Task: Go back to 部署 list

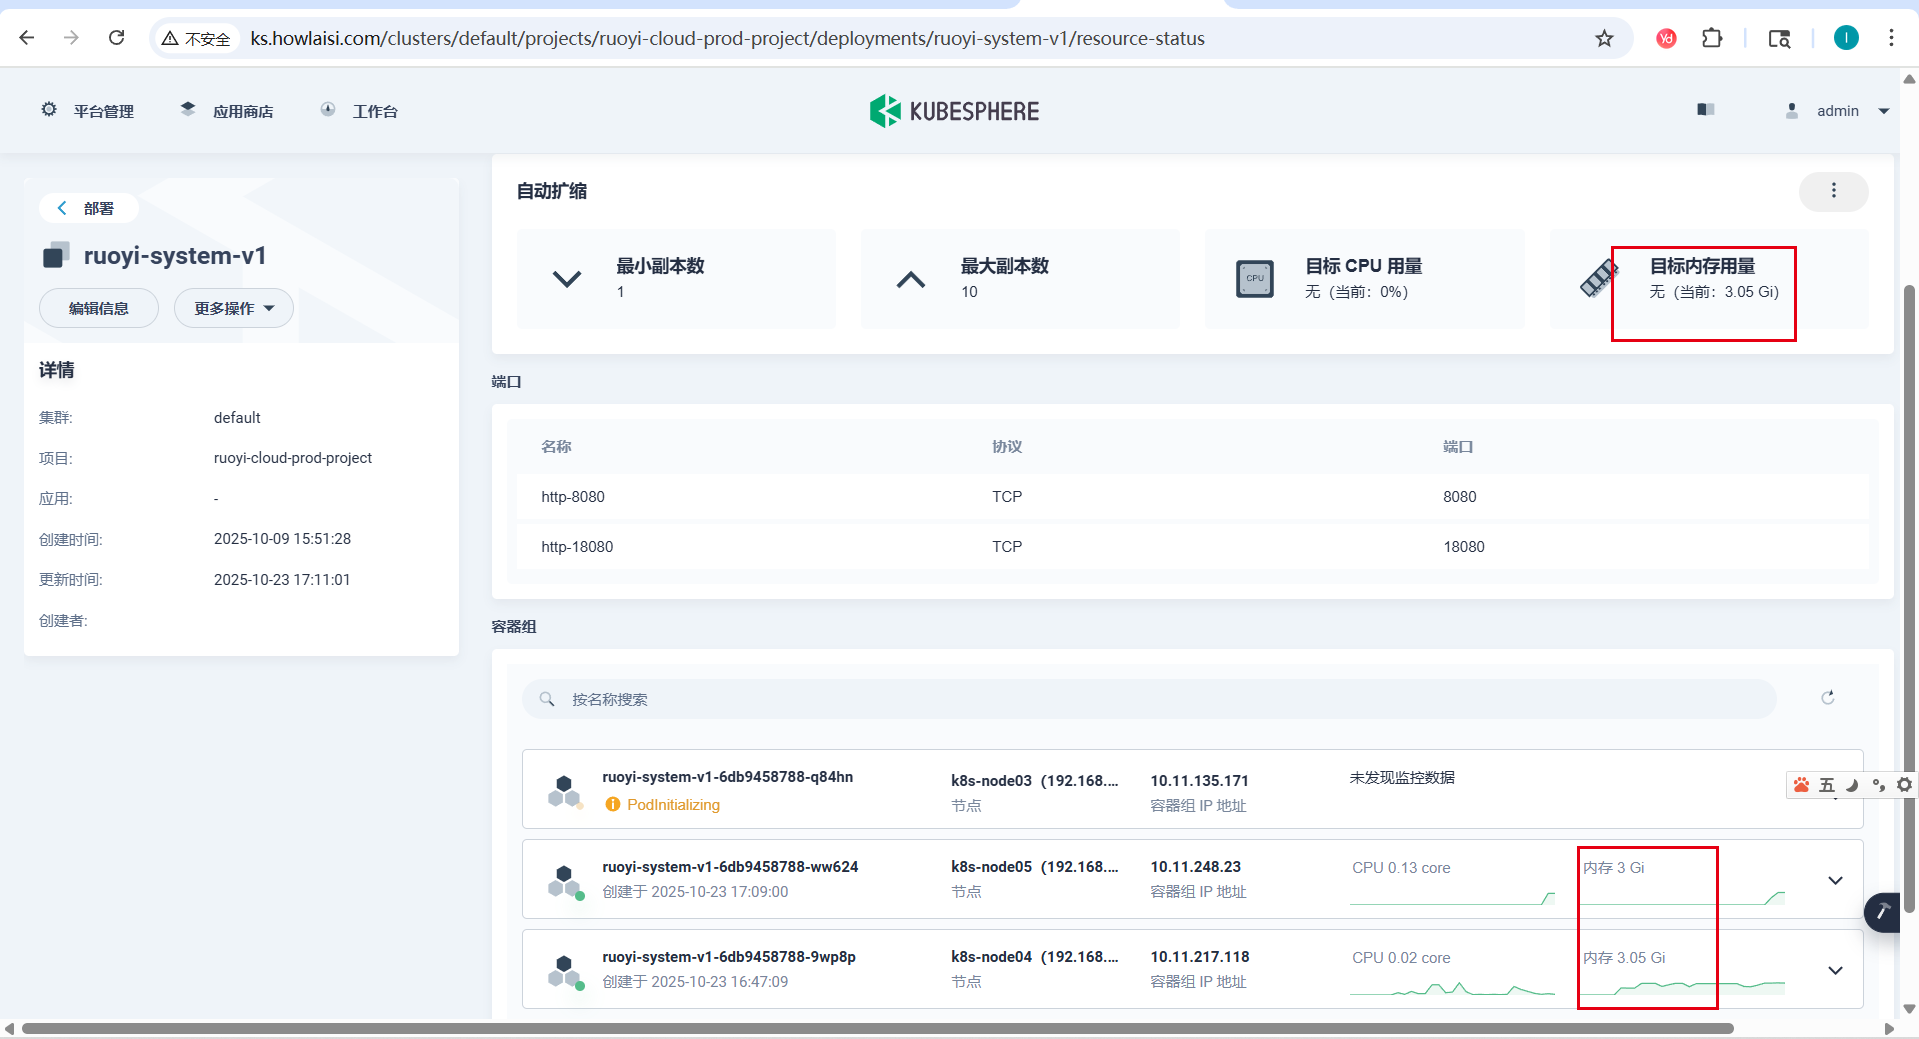Action: click(x=88, y=208)
